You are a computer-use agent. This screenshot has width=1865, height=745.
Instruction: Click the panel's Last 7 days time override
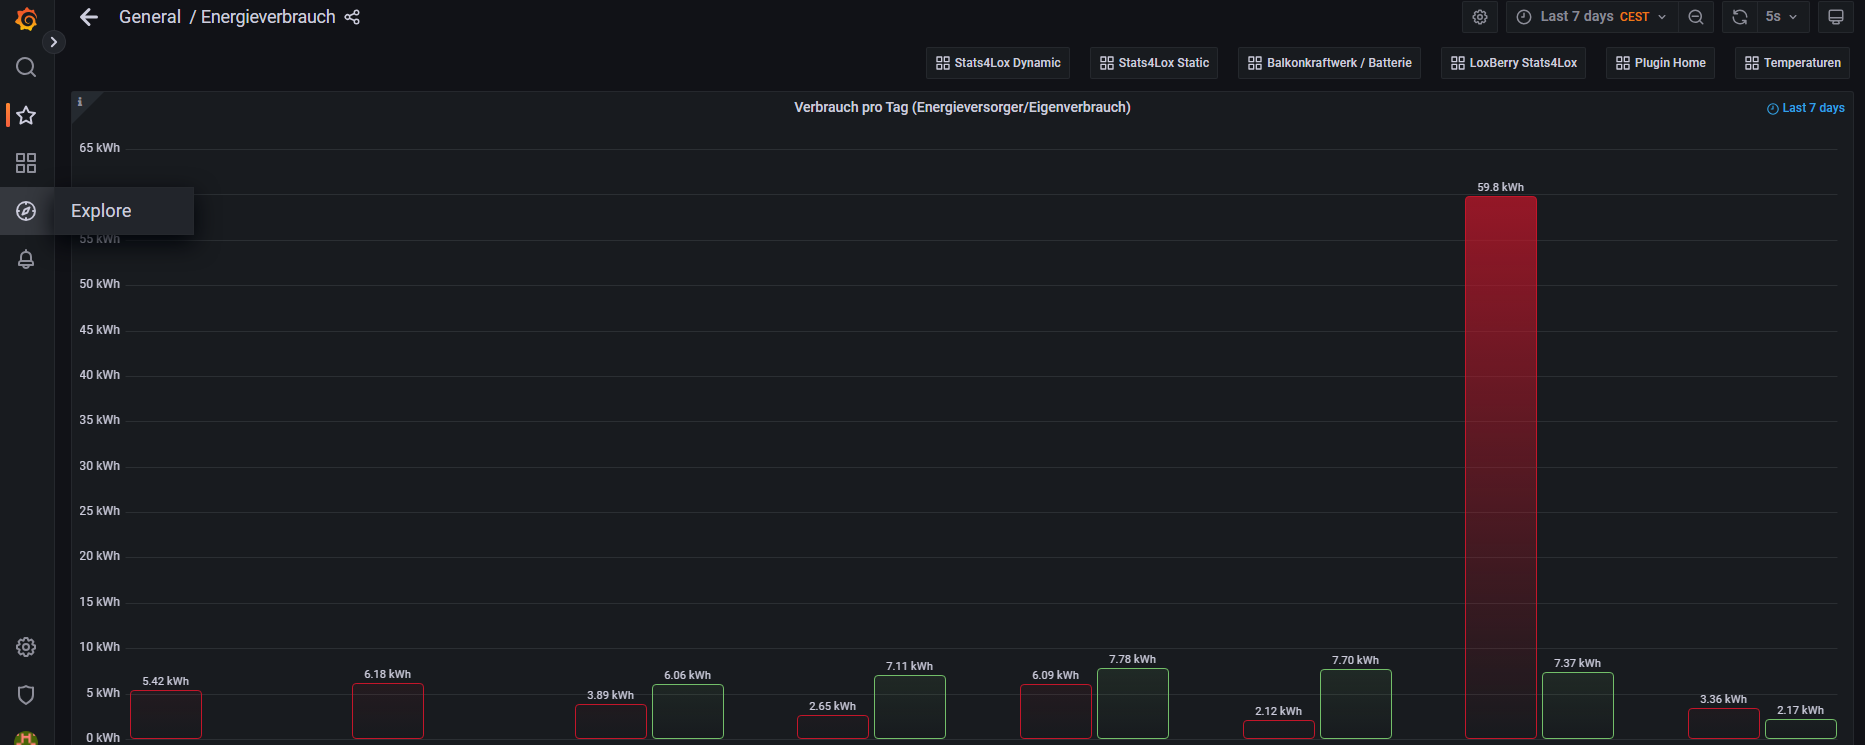1806,108
